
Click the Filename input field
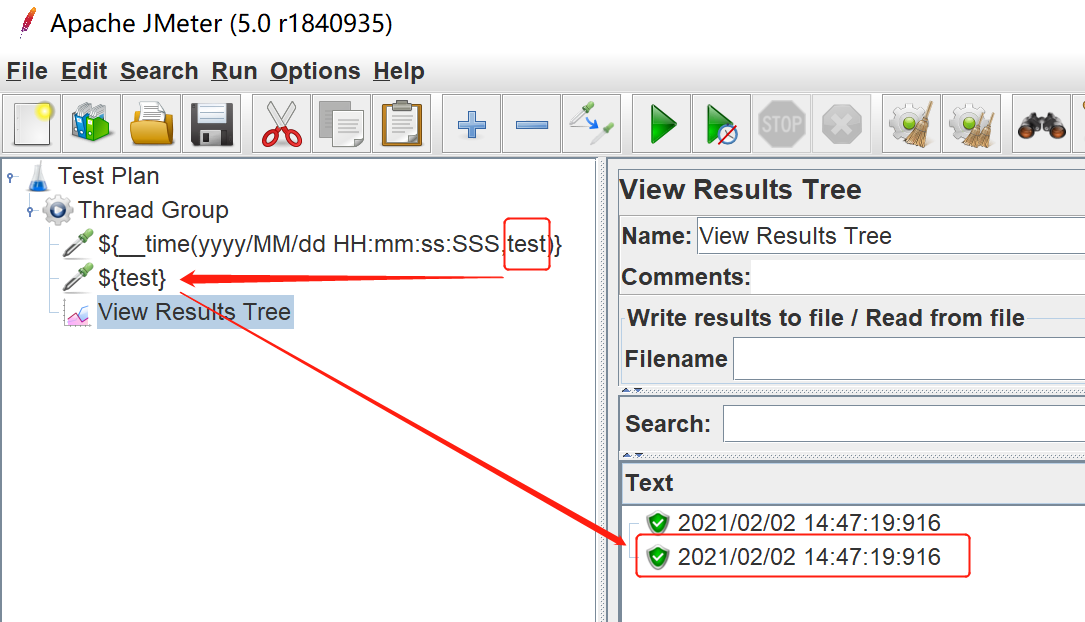click(909, 358)
